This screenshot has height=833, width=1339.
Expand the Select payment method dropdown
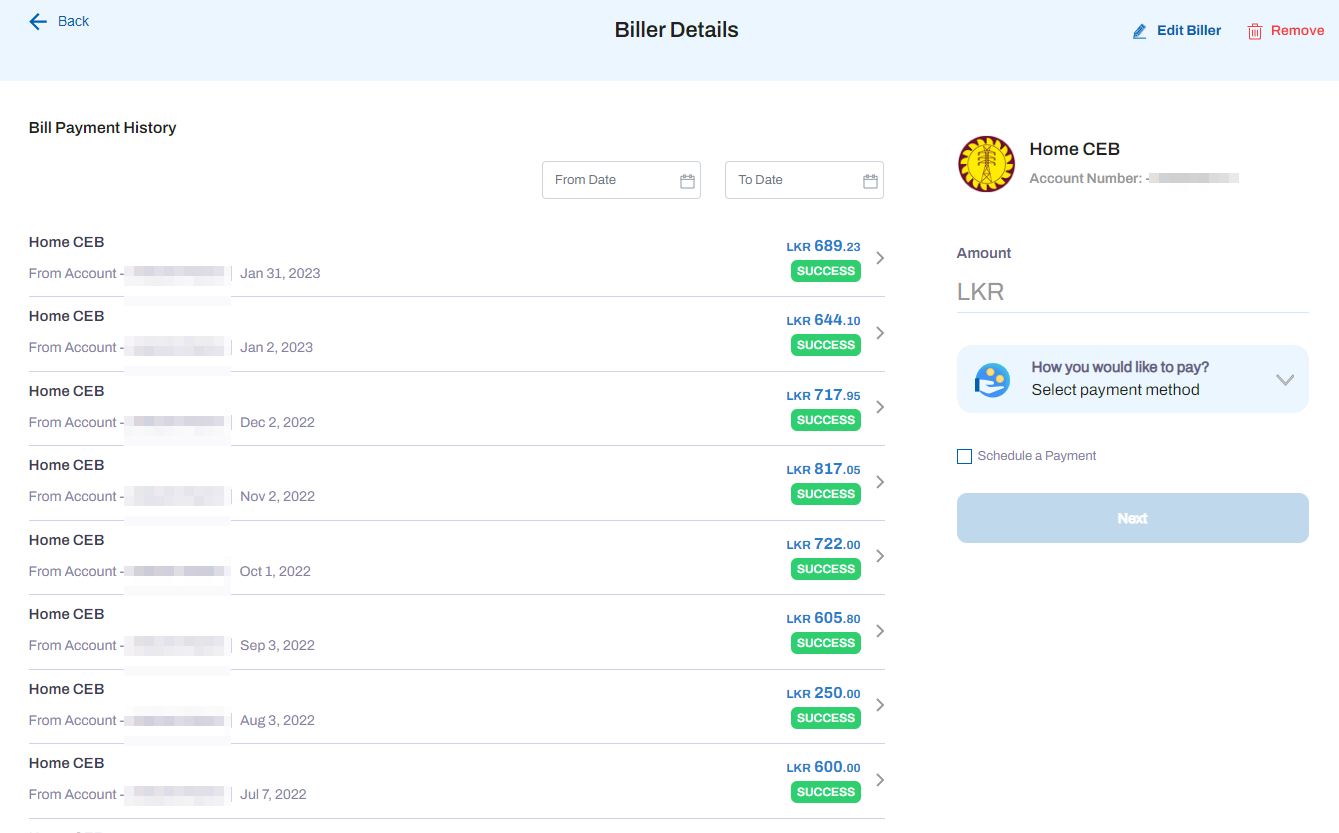point(1285,380)
